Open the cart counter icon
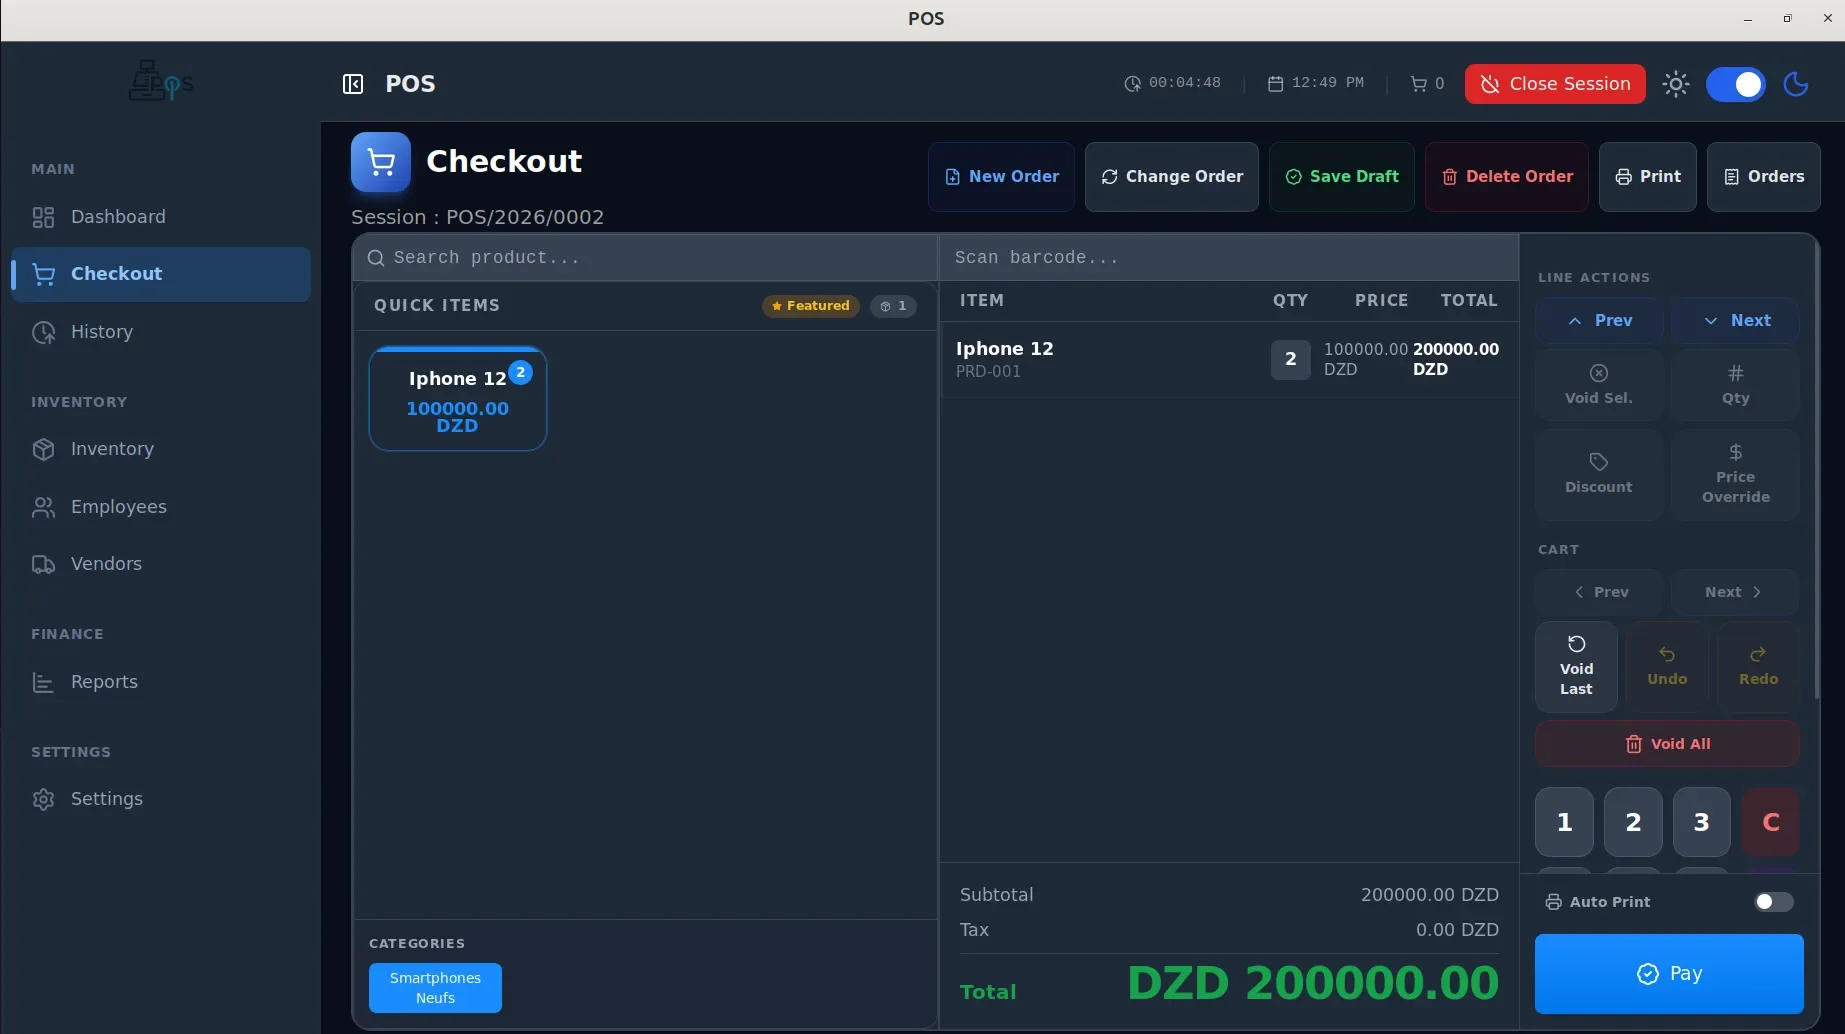Image resolution: width=1845 pixels, height=1034 pixels. [x=1418, y=84]
